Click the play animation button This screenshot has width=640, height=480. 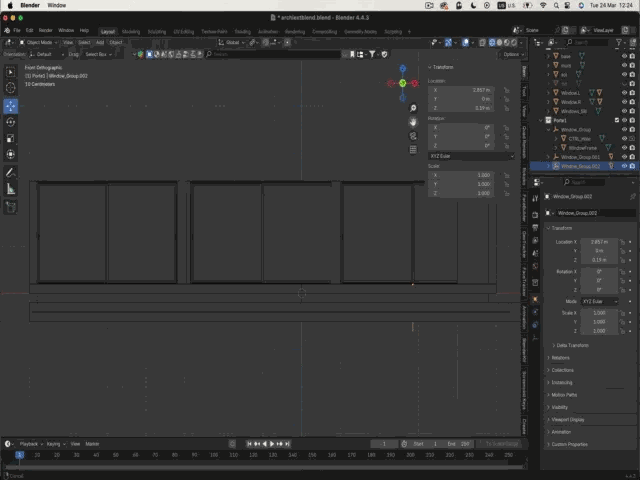tap(272, 444)
